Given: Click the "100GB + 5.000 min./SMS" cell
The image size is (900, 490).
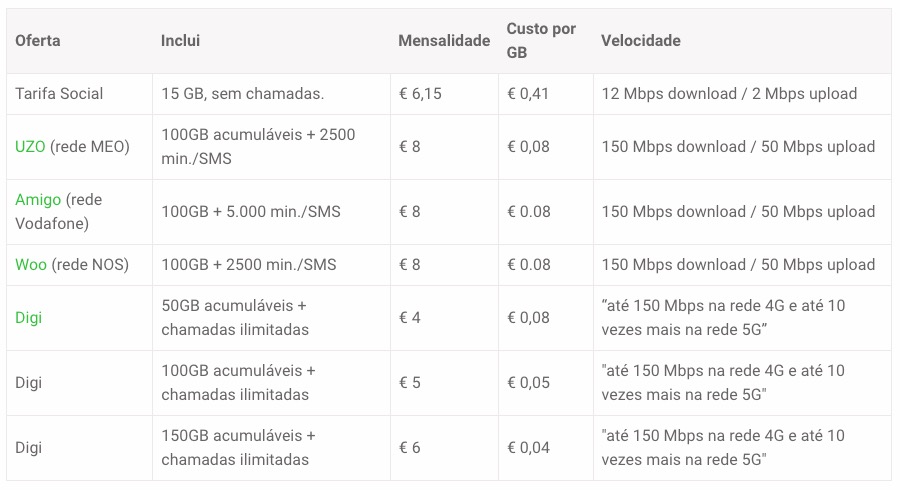Looking at the screenshot, I should 251,212.
